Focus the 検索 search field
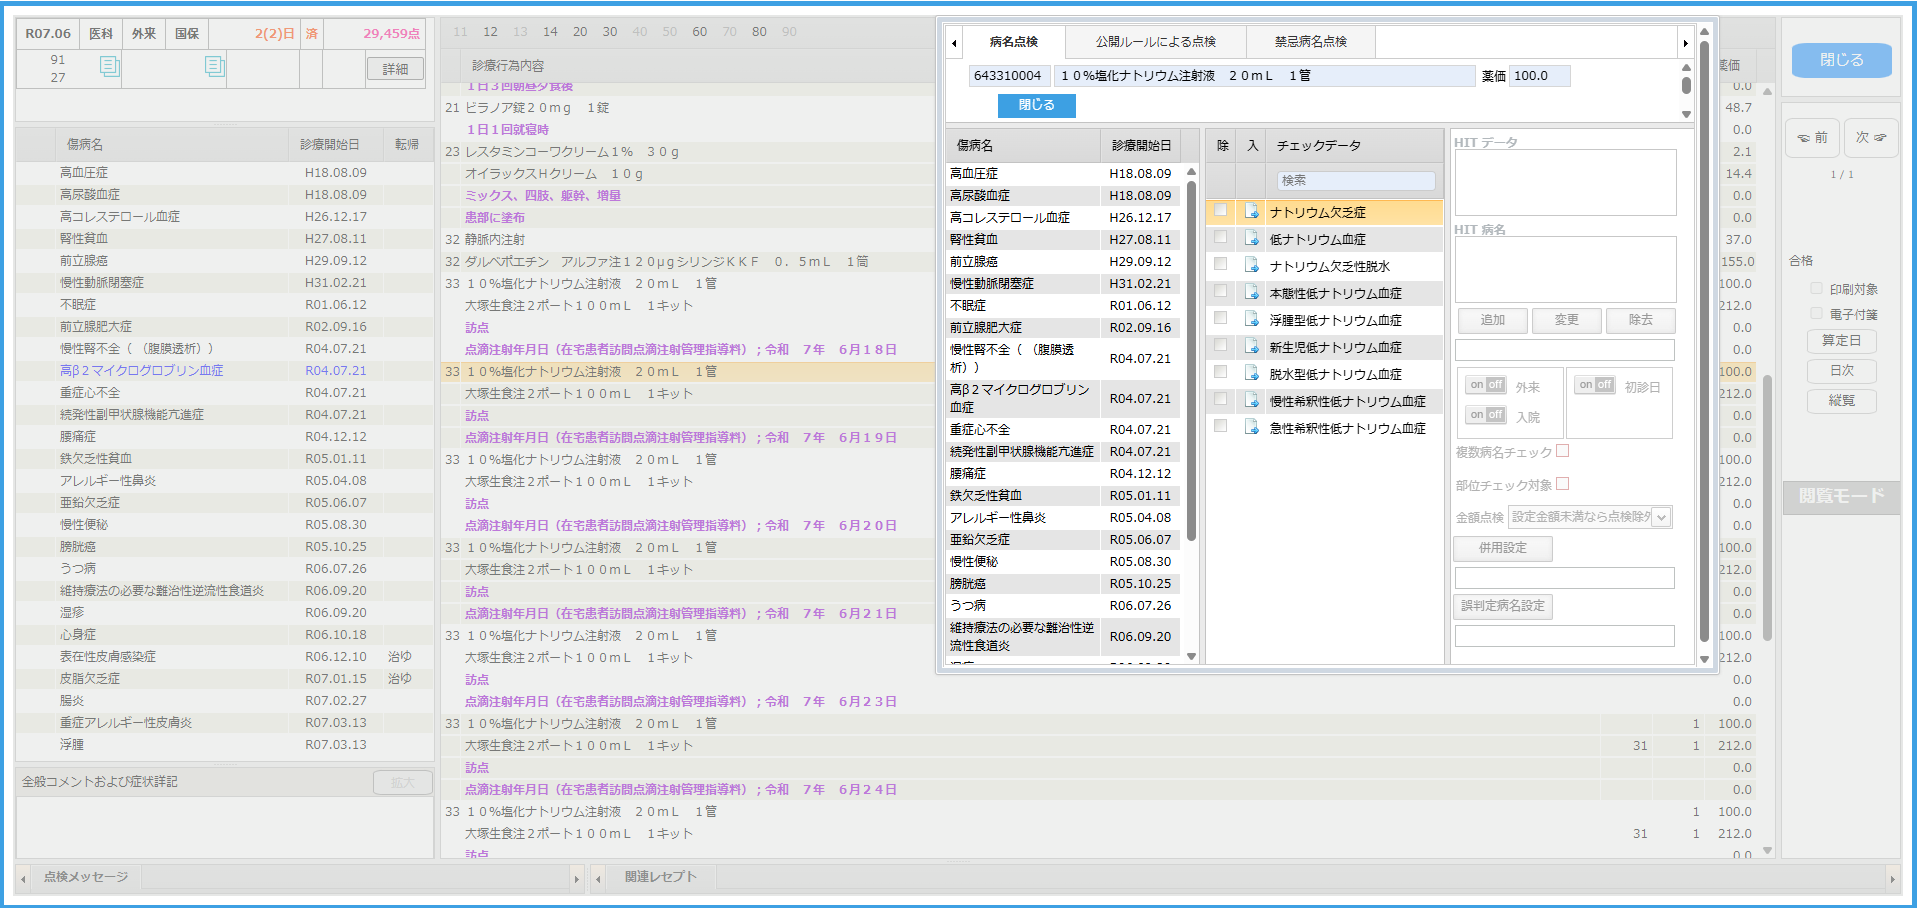 (x=1355, y=181)
